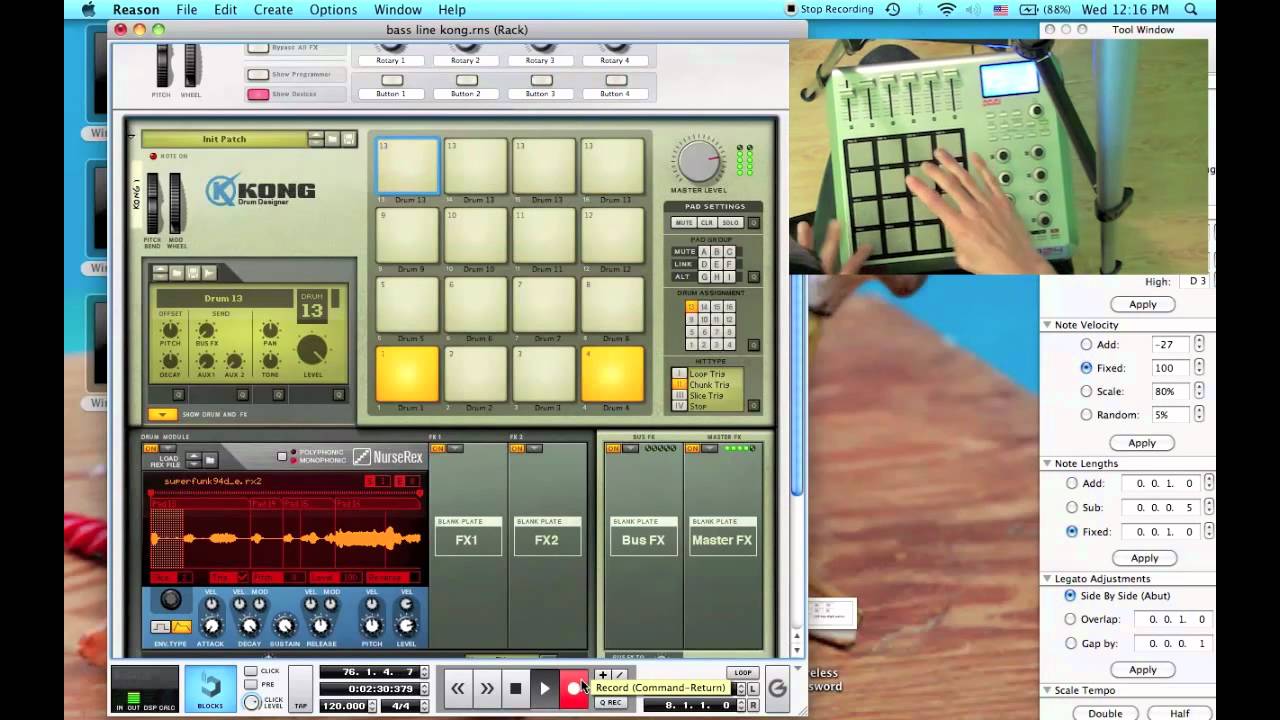Click the drum panel play-sample icon
The height and width of the screenshot is (720, 1280).
point(209,273)
